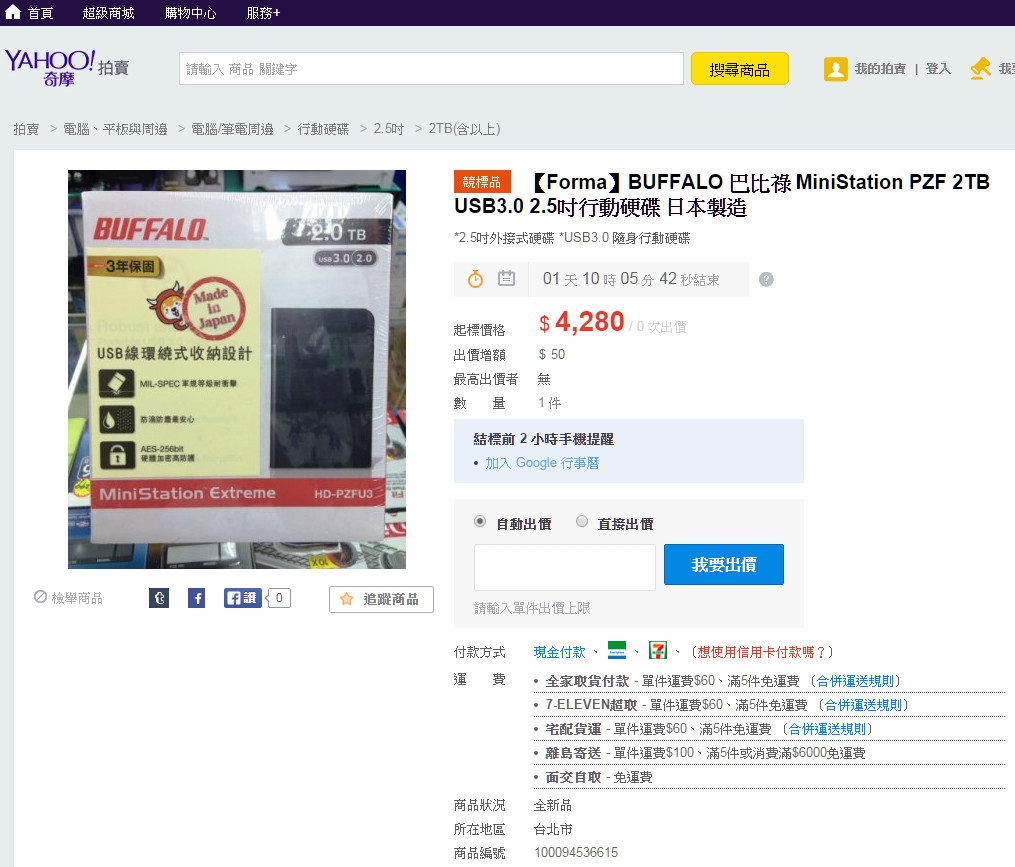Open 想使用信用卡付款嗎 link
The width and height of the screenshot is (1015, 867).
click(x=763, y=652)
